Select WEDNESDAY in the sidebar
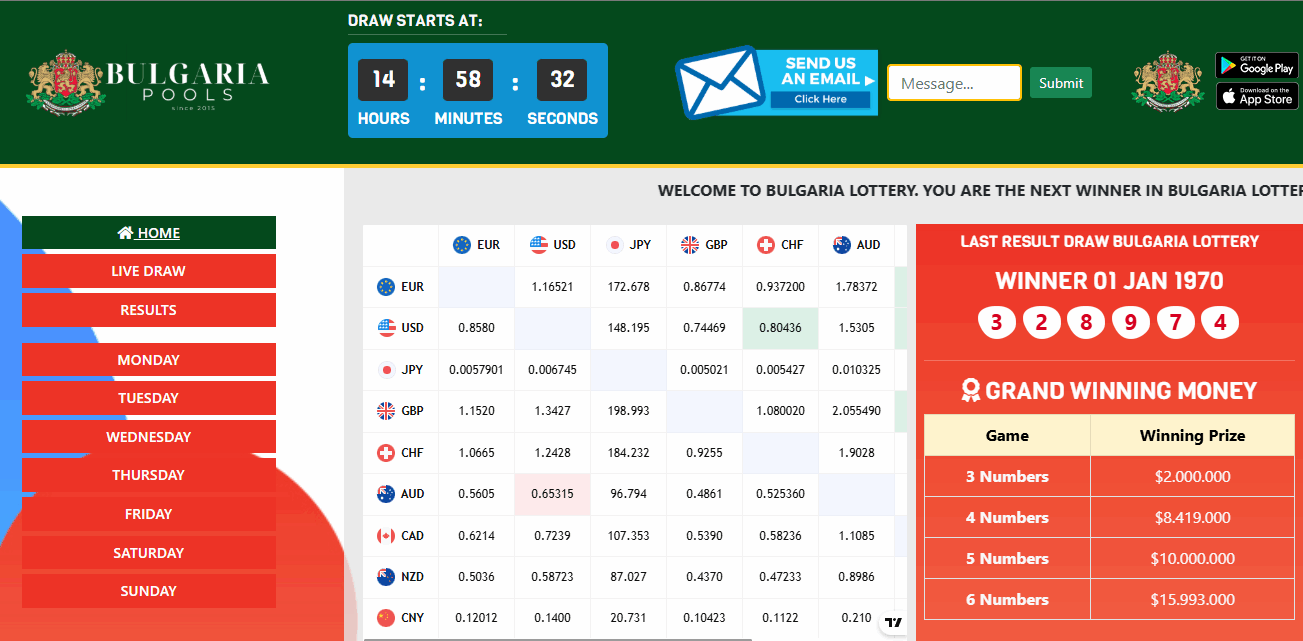Viewport: 1303px width, 641px height. (x=149, y=437)
